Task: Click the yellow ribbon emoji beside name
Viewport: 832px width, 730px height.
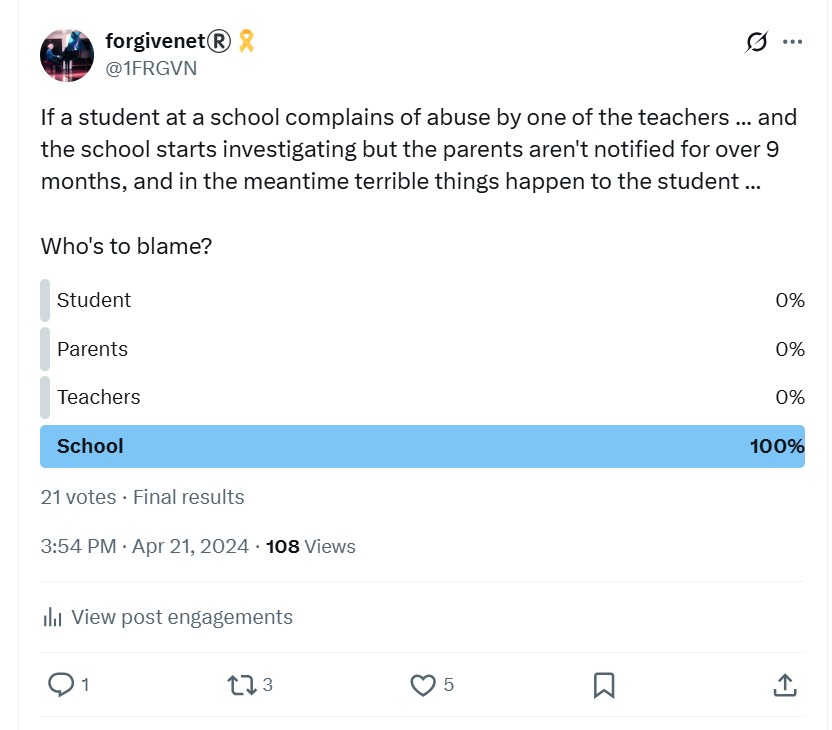Action: click(246, 41)
